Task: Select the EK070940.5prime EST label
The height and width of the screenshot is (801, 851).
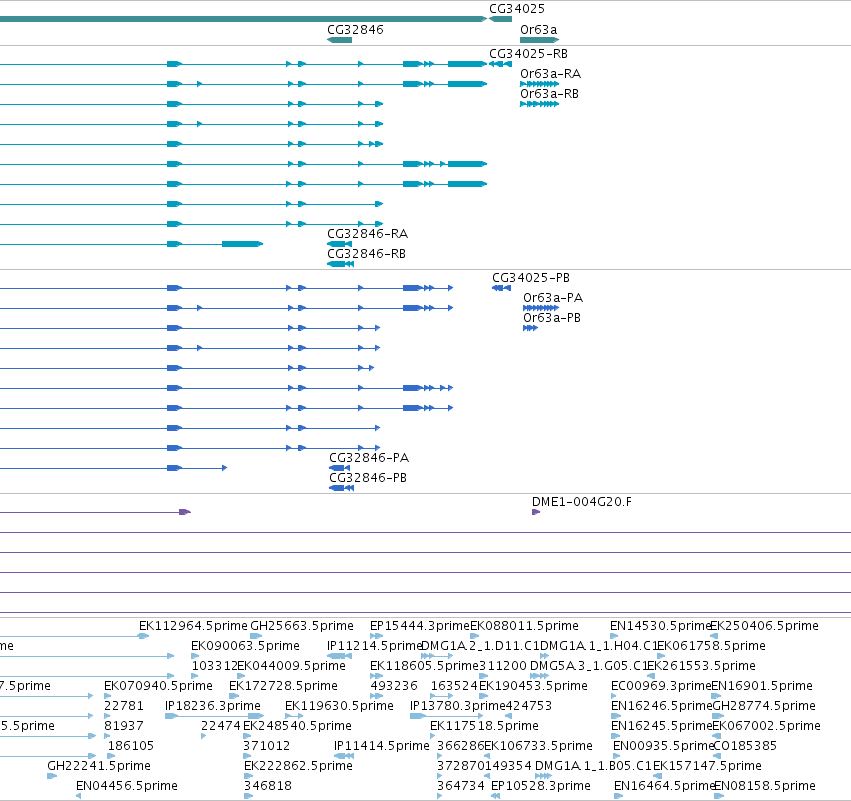Action: 158,686
